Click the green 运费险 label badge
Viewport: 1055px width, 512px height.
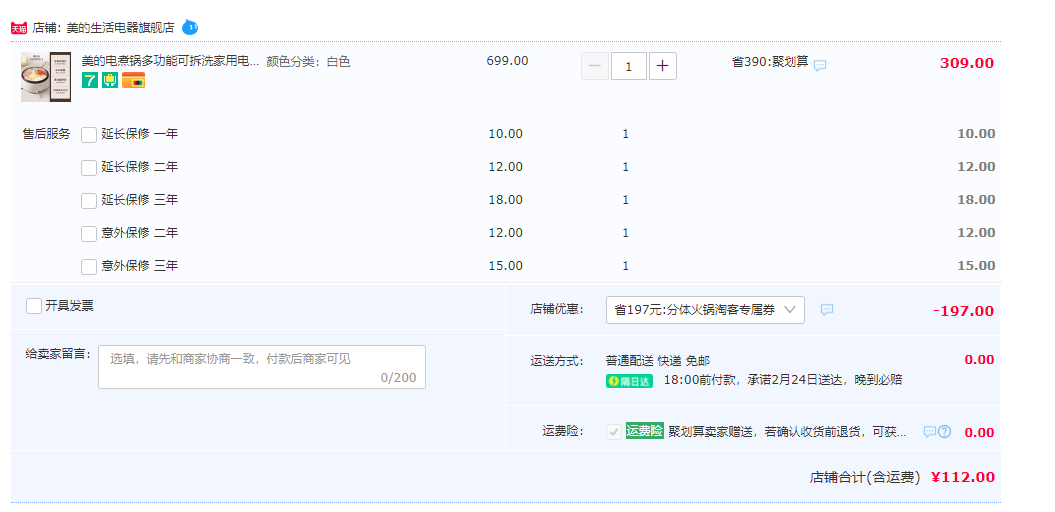645,431
